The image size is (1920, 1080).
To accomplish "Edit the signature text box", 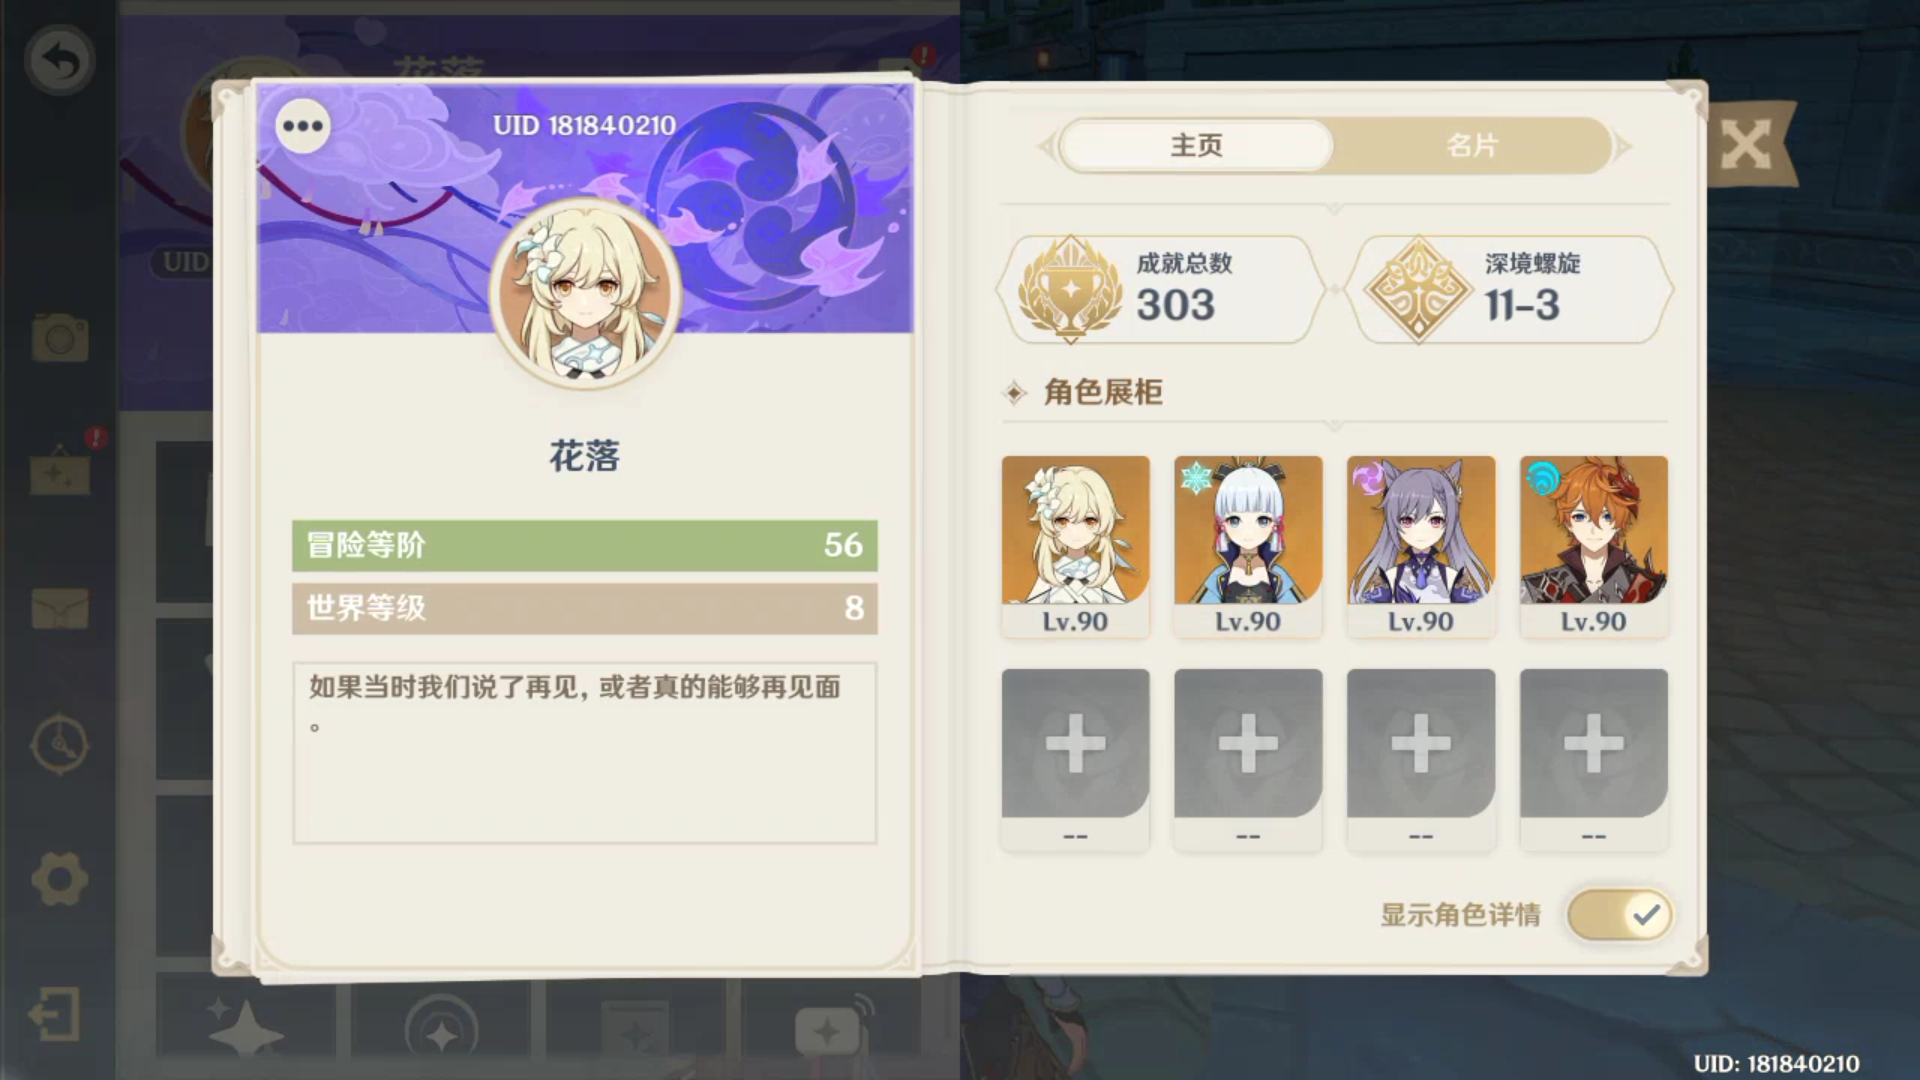I will pos(585,752).
